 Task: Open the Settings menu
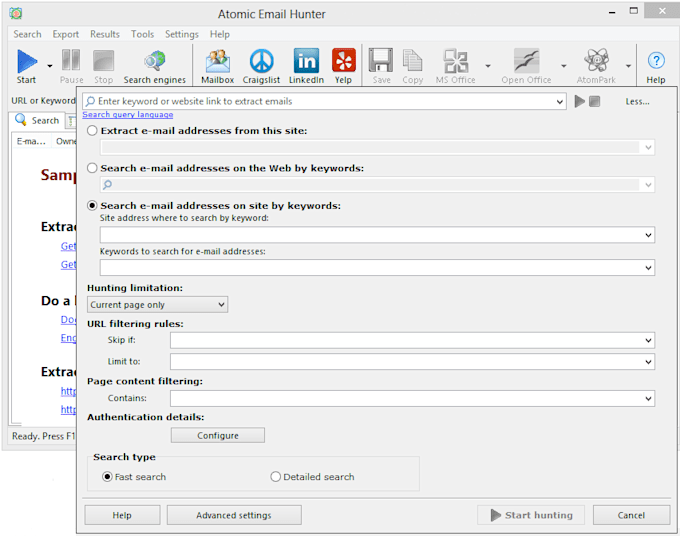click(182, 34)
